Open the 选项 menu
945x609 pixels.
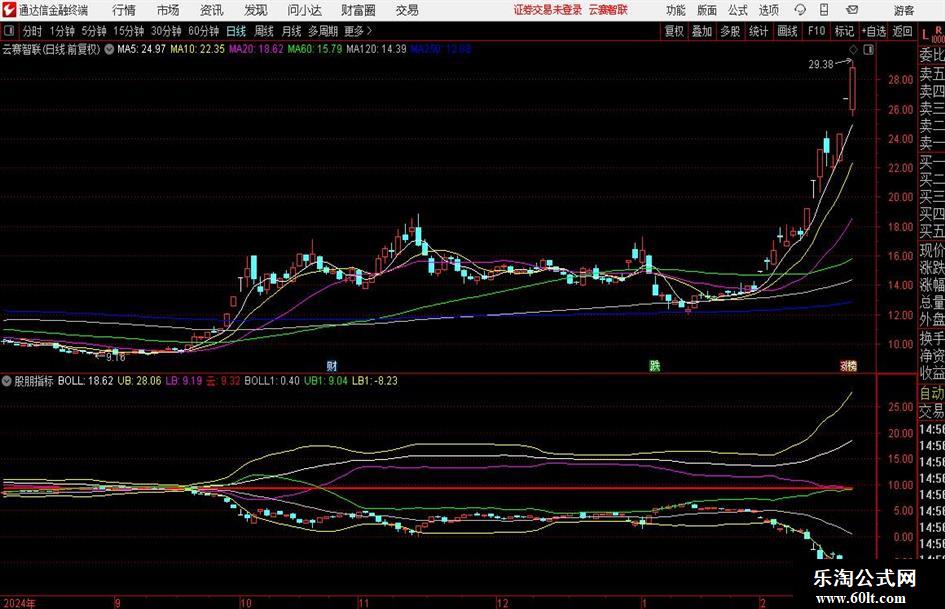tap(768, 10)
